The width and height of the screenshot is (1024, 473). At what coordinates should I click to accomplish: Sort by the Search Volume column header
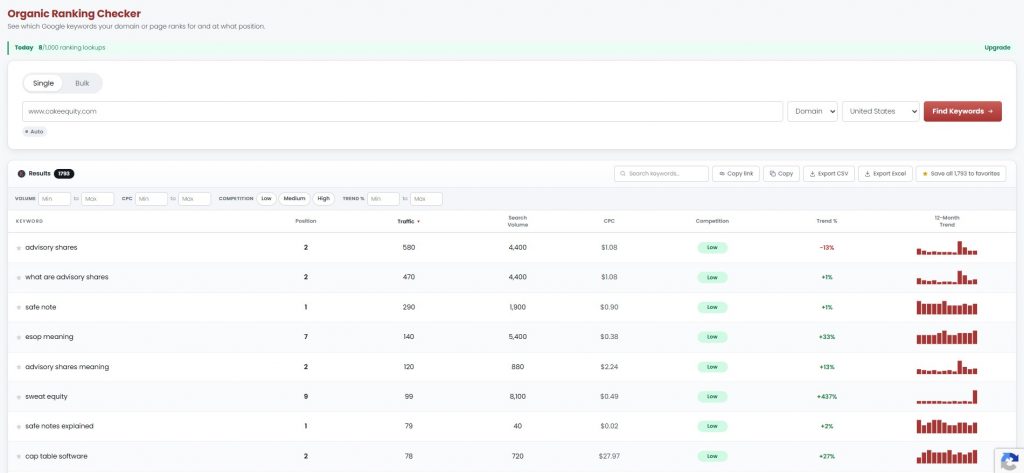[x=518, y=221]
